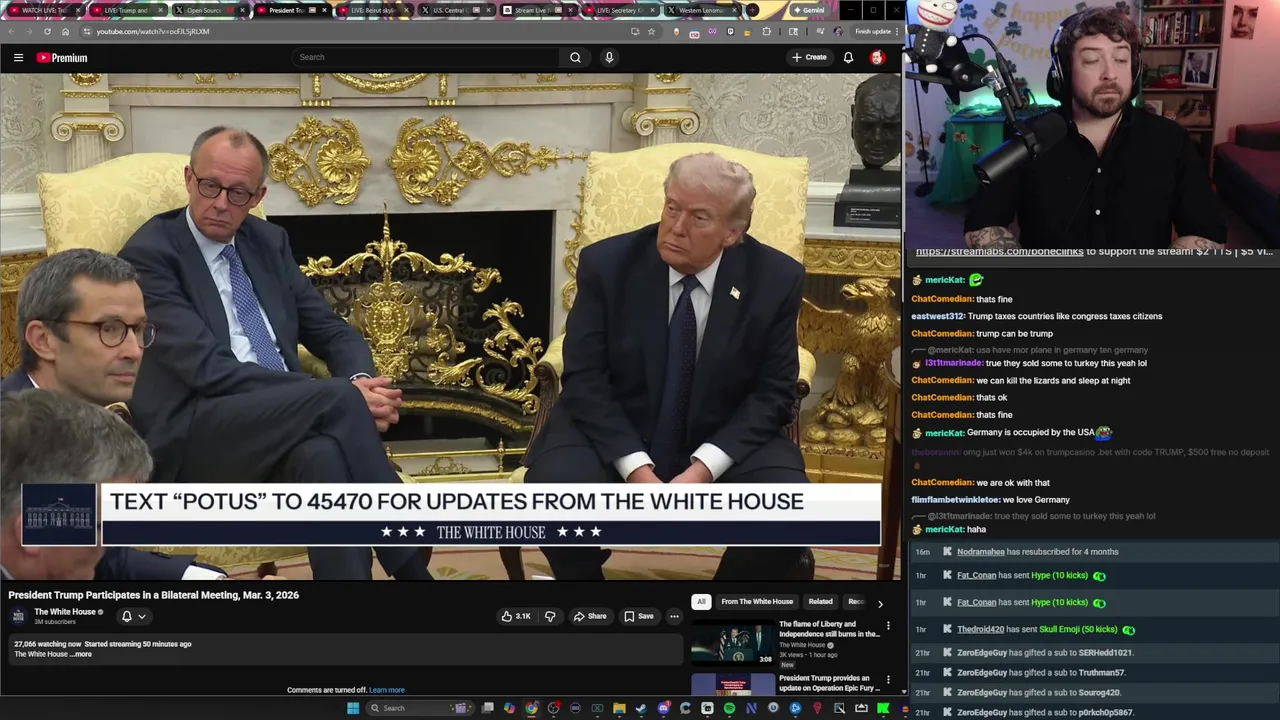Close the President Trump tab
This screenshot has height=720, width=1280.
(324, 11)
